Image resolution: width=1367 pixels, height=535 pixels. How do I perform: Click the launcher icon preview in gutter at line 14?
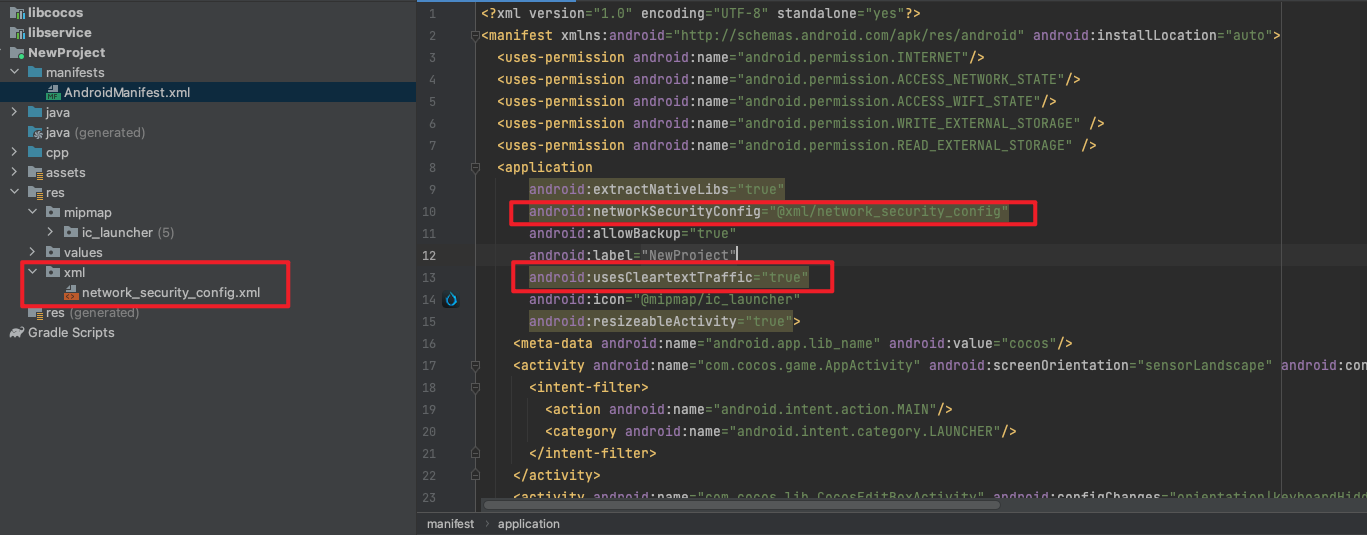450,299
